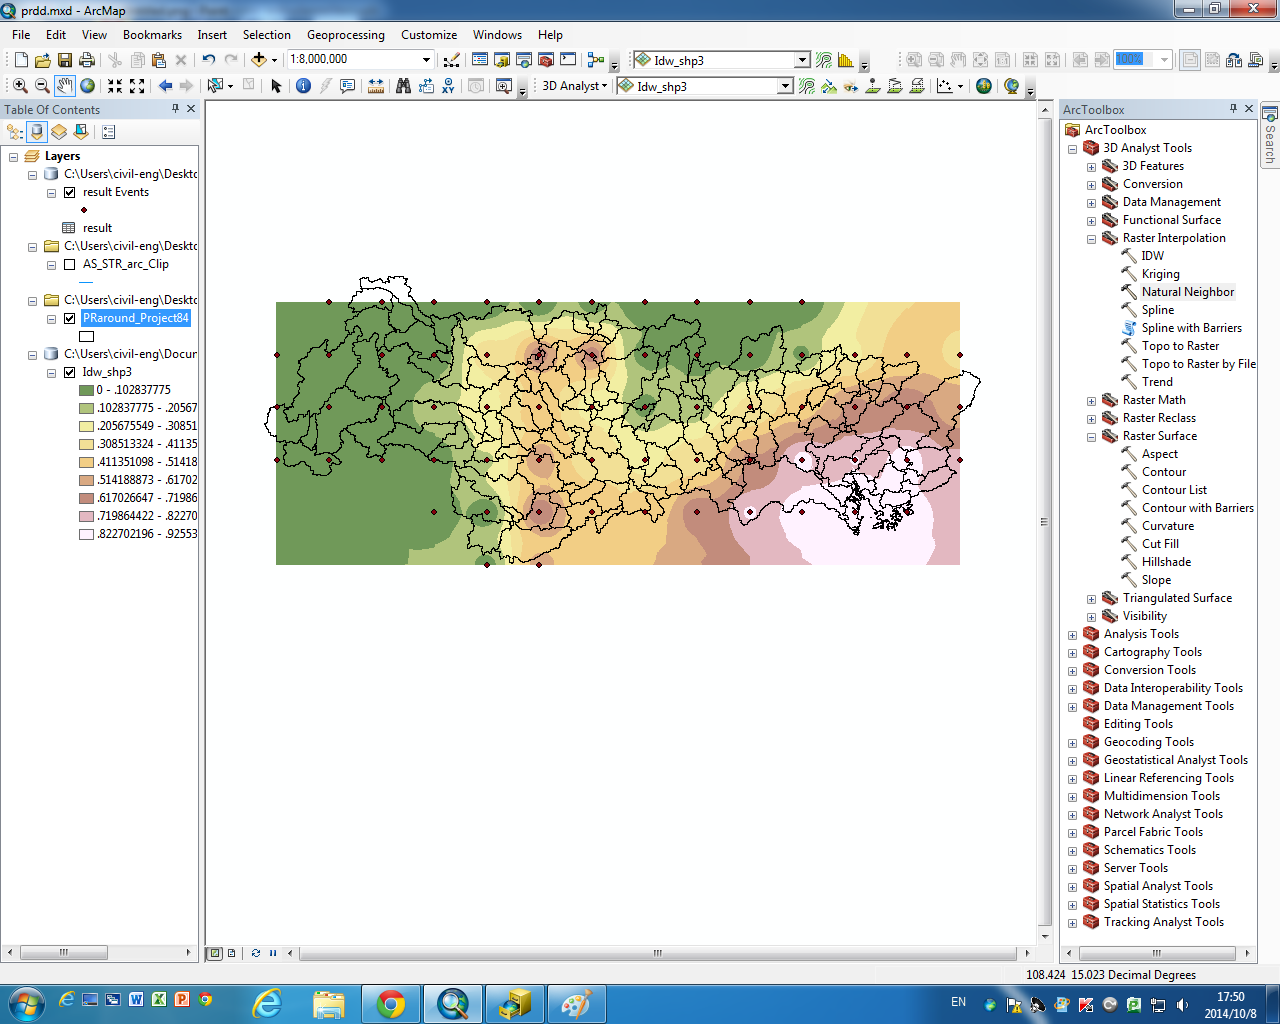Click the Go To XY icon
The height and width of the screenshot is (1024, 1280).
[448, 86]
